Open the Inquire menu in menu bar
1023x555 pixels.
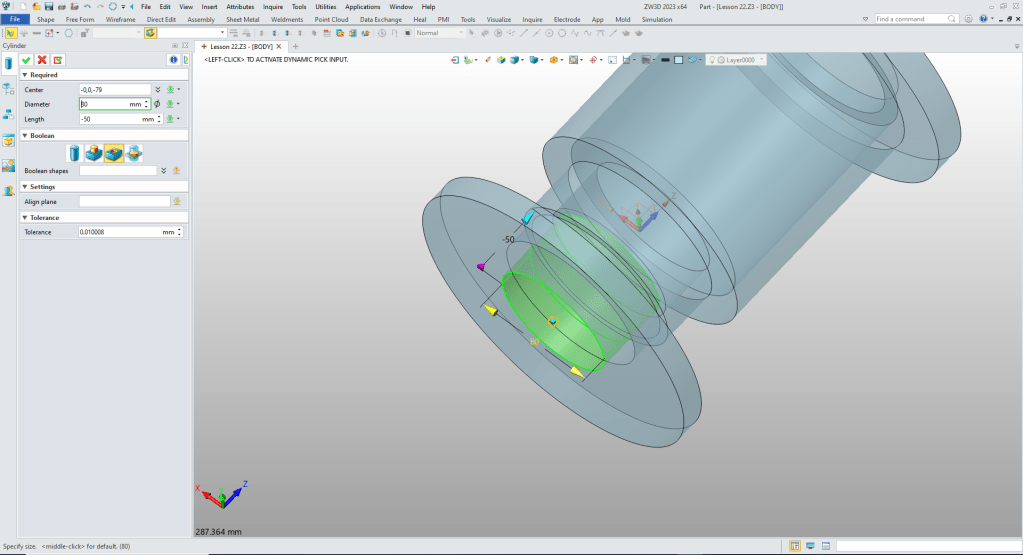[x=273, y=7]
